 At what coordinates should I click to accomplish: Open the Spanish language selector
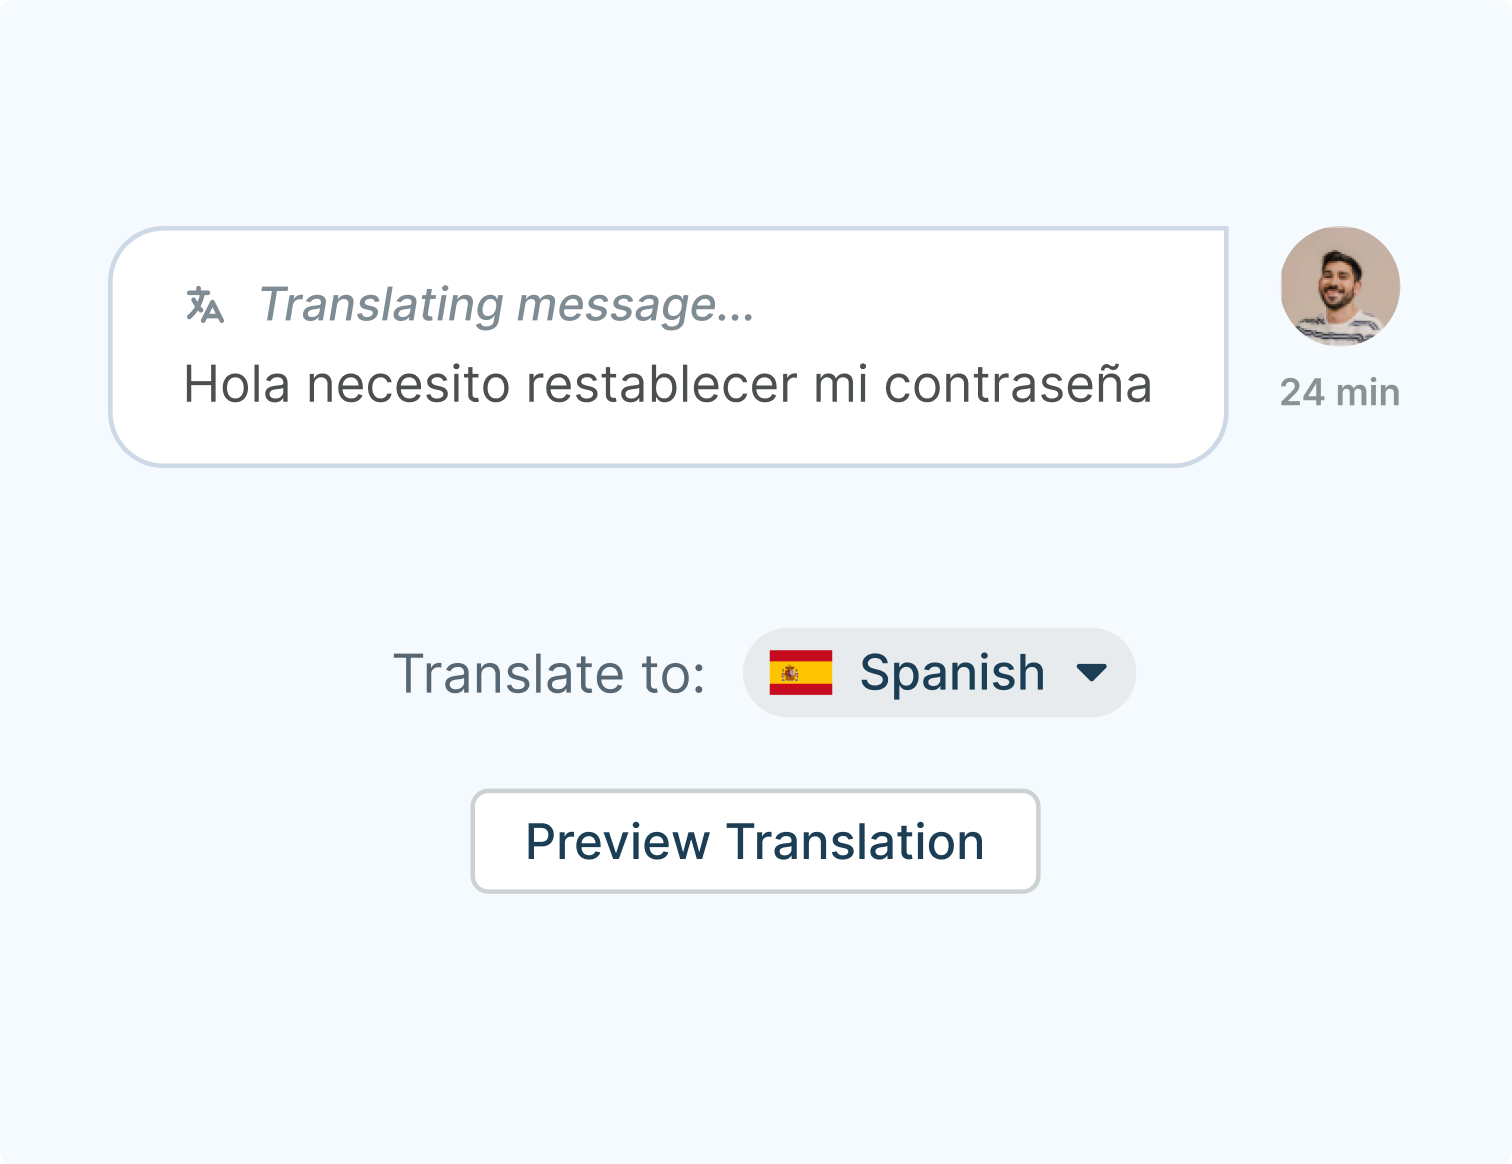pos(938,672)
